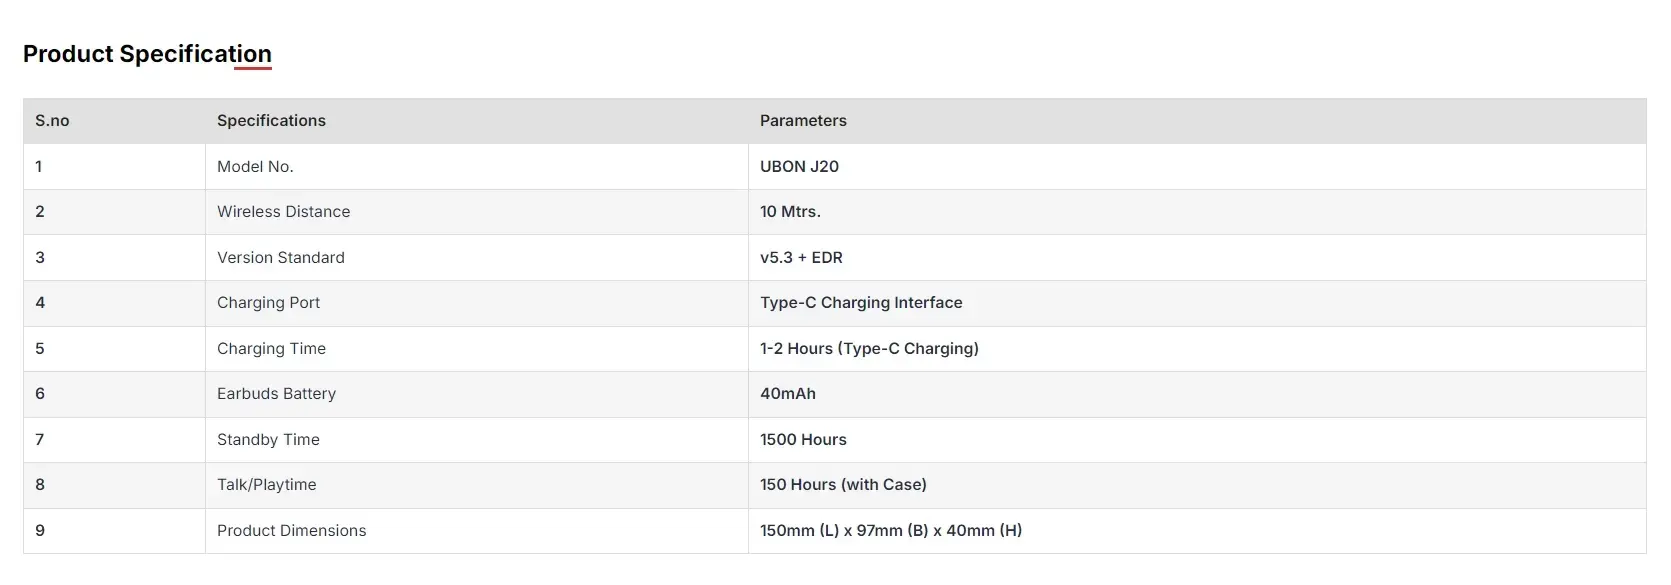
Task: Select the S.no column header
Action: [x=52, y=121]
